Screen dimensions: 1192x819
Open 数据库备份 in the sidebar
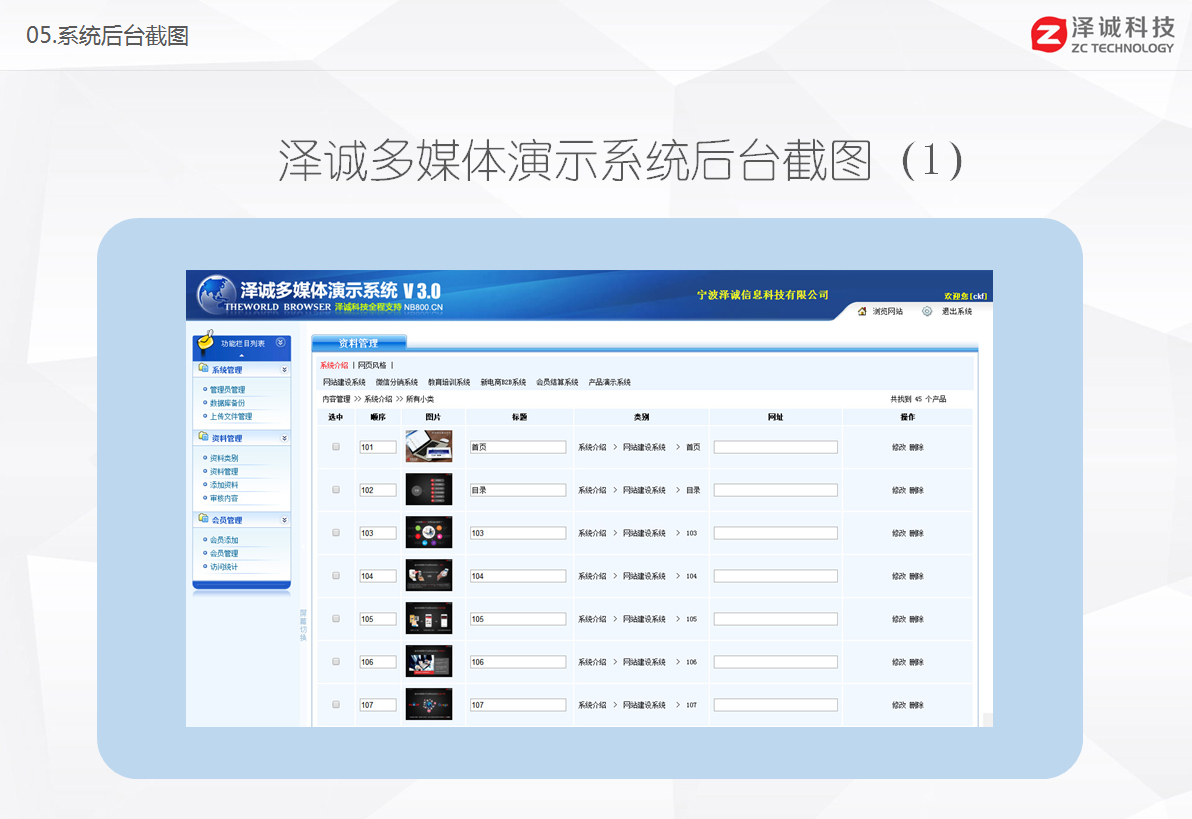[x=227, y=403]
